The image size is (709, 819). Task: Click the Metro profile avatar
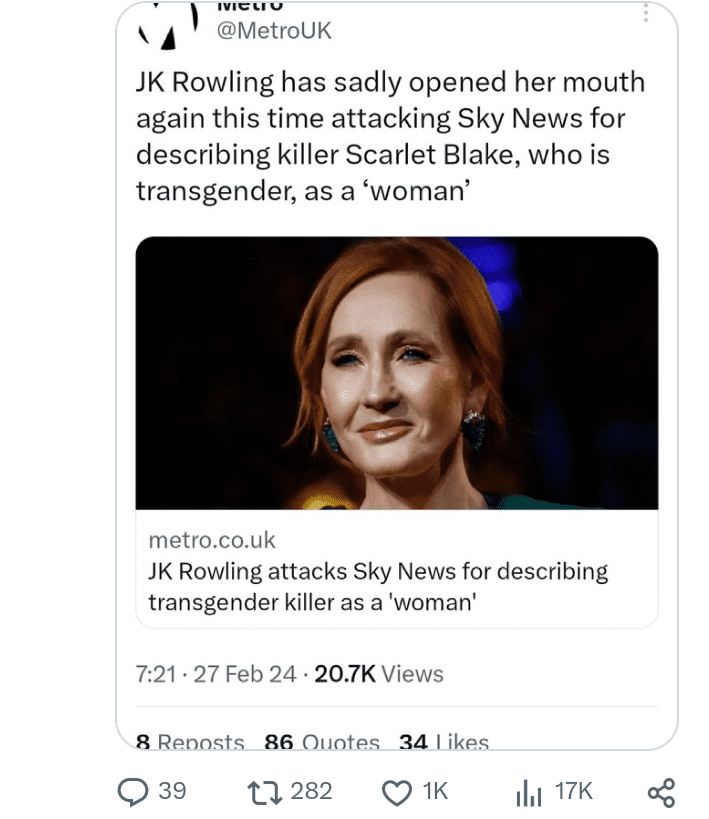pos(169,25)
